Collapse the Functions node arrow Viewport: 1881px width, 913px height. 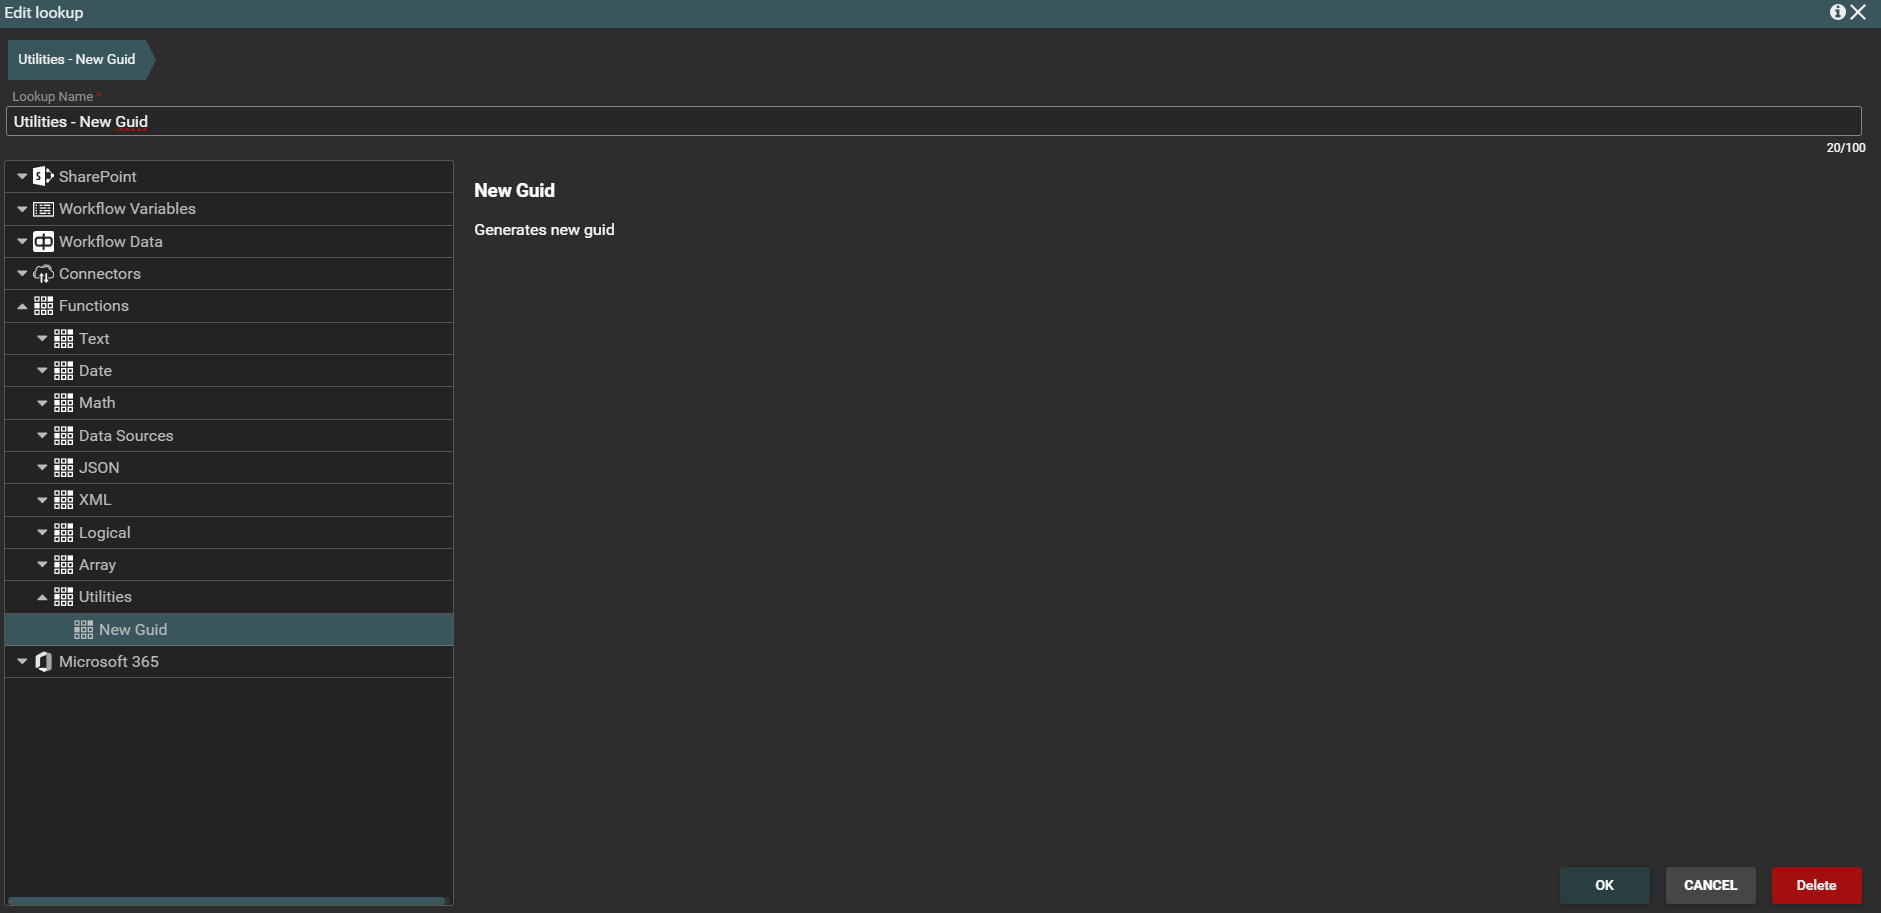[22, 306]
